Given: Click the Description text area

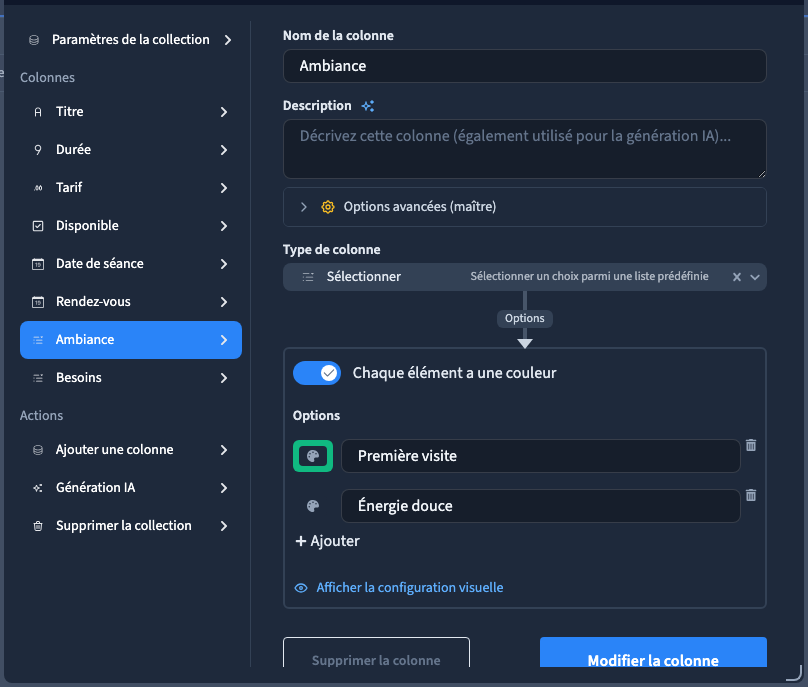Looking at the screenshot, I should tap(525, 149).
